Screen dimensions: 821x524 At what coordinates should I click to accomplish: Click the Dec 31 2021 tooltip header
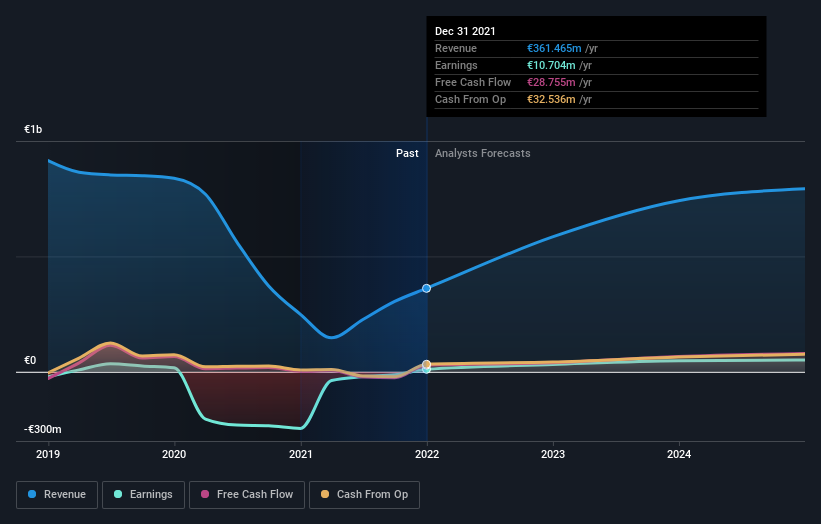465,31
